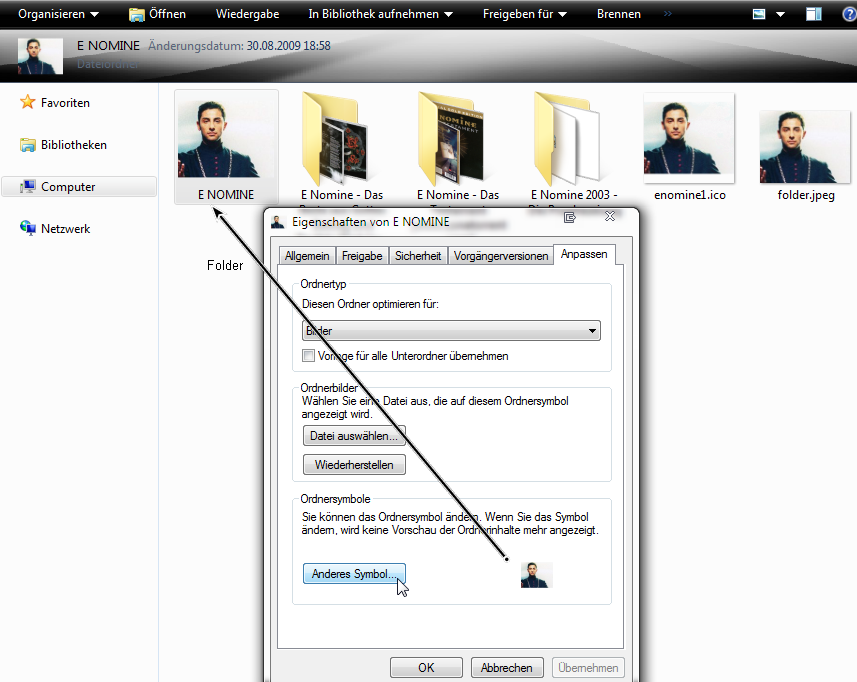Open the view options dropdown arrow
Viewport: 857px width, 682px height.
coord(780,15)
